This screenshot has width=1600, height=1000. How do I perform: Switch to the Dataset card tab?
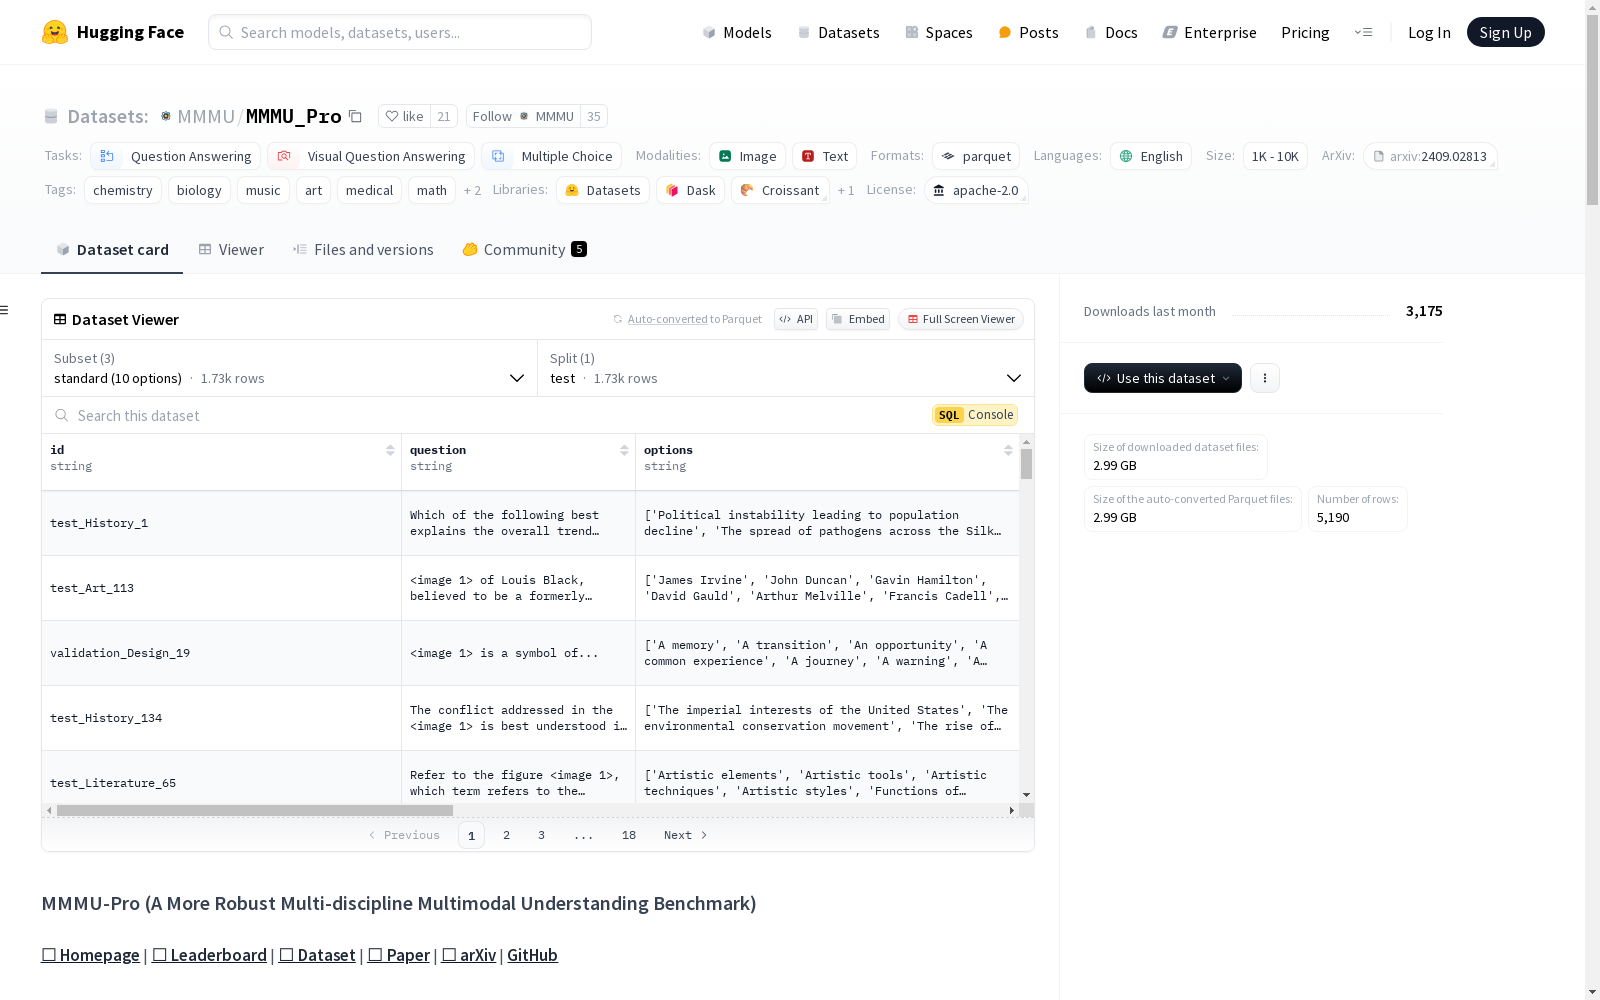point(112,250)
